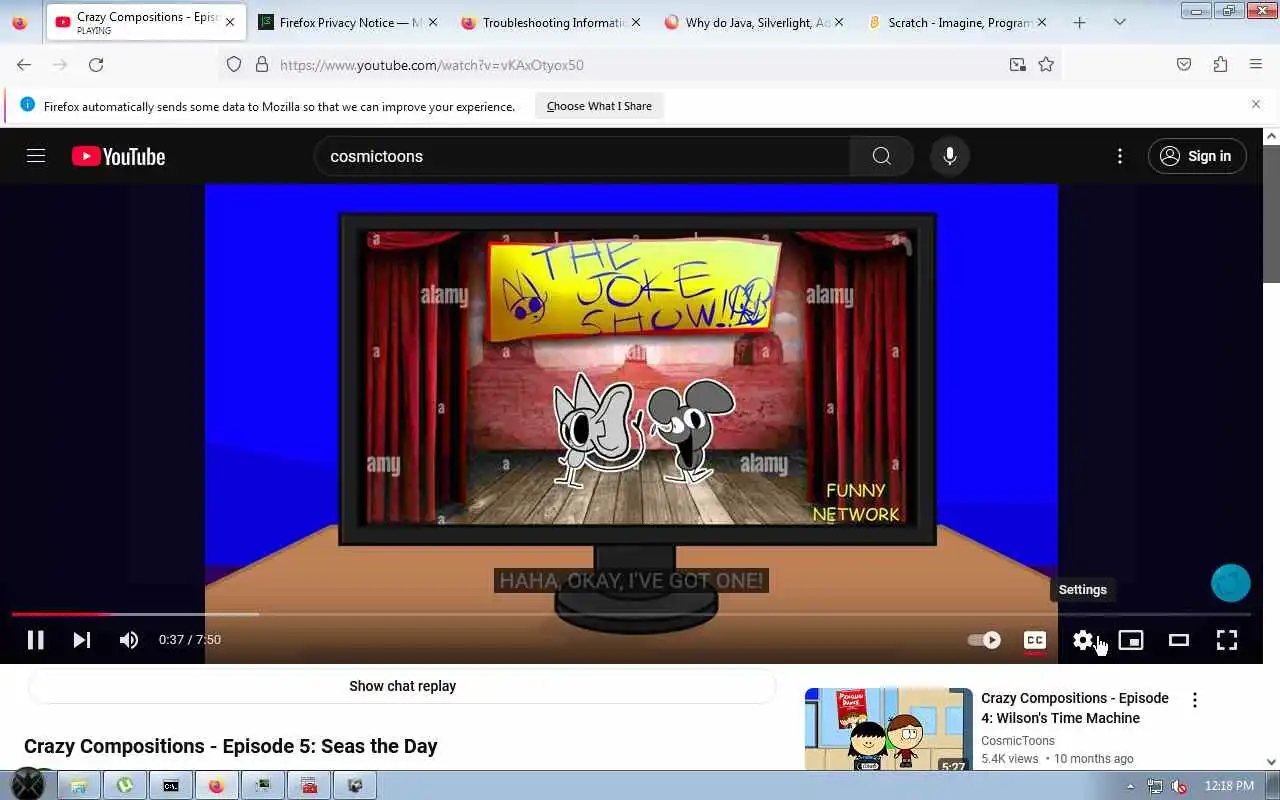The height and width of the screenshot is (800, 1280).
Task: Enter fullscreen mode
Action: pos(1227,640)
